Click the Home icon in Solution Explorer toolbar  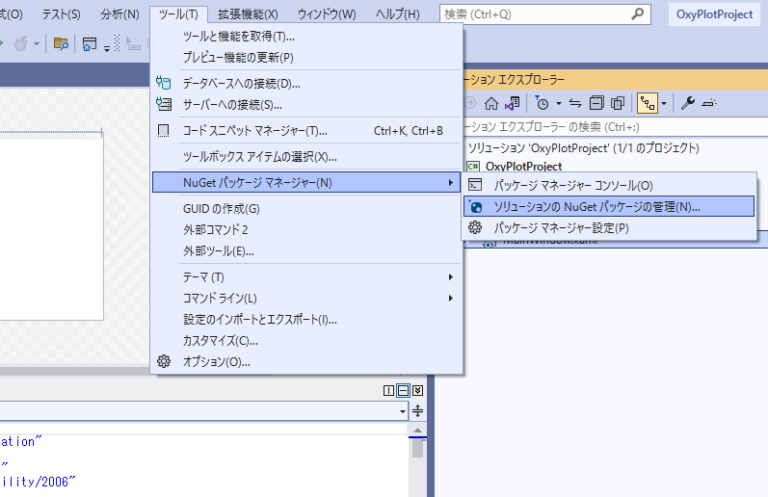491,103
